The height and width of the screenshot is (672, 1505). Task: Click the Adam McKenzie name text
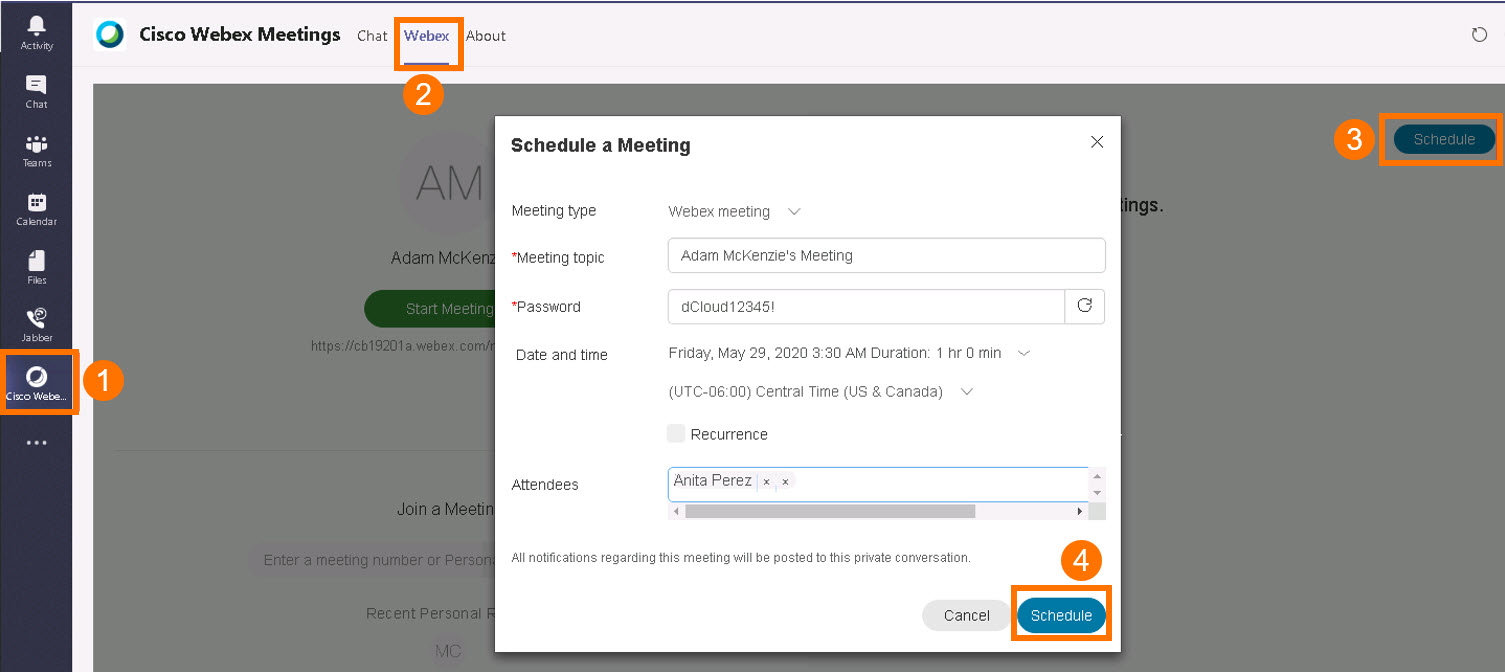click(x=443, y=258)
